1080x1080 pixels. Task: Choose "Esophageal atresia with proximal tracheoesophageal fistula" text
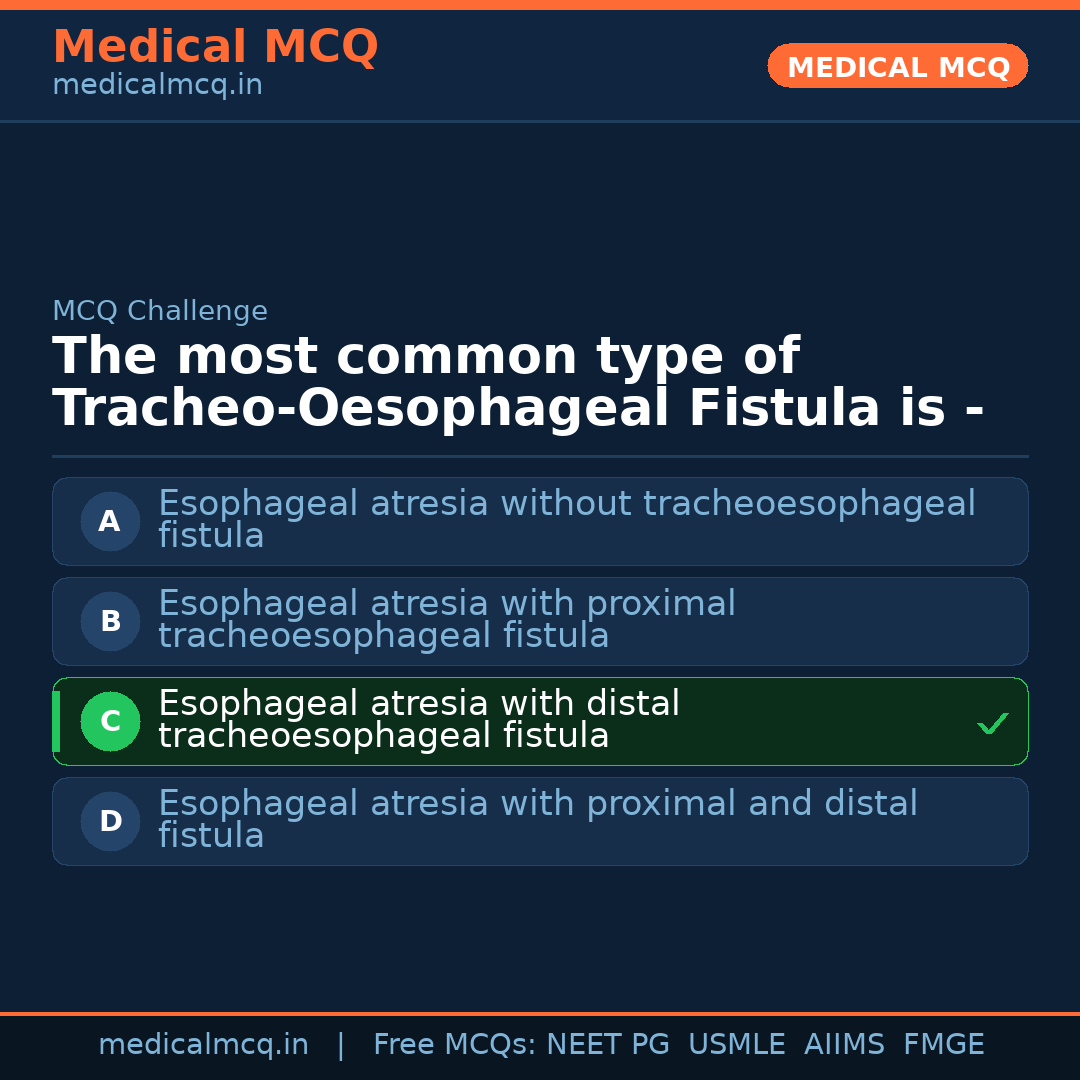(x=446, y=619)
